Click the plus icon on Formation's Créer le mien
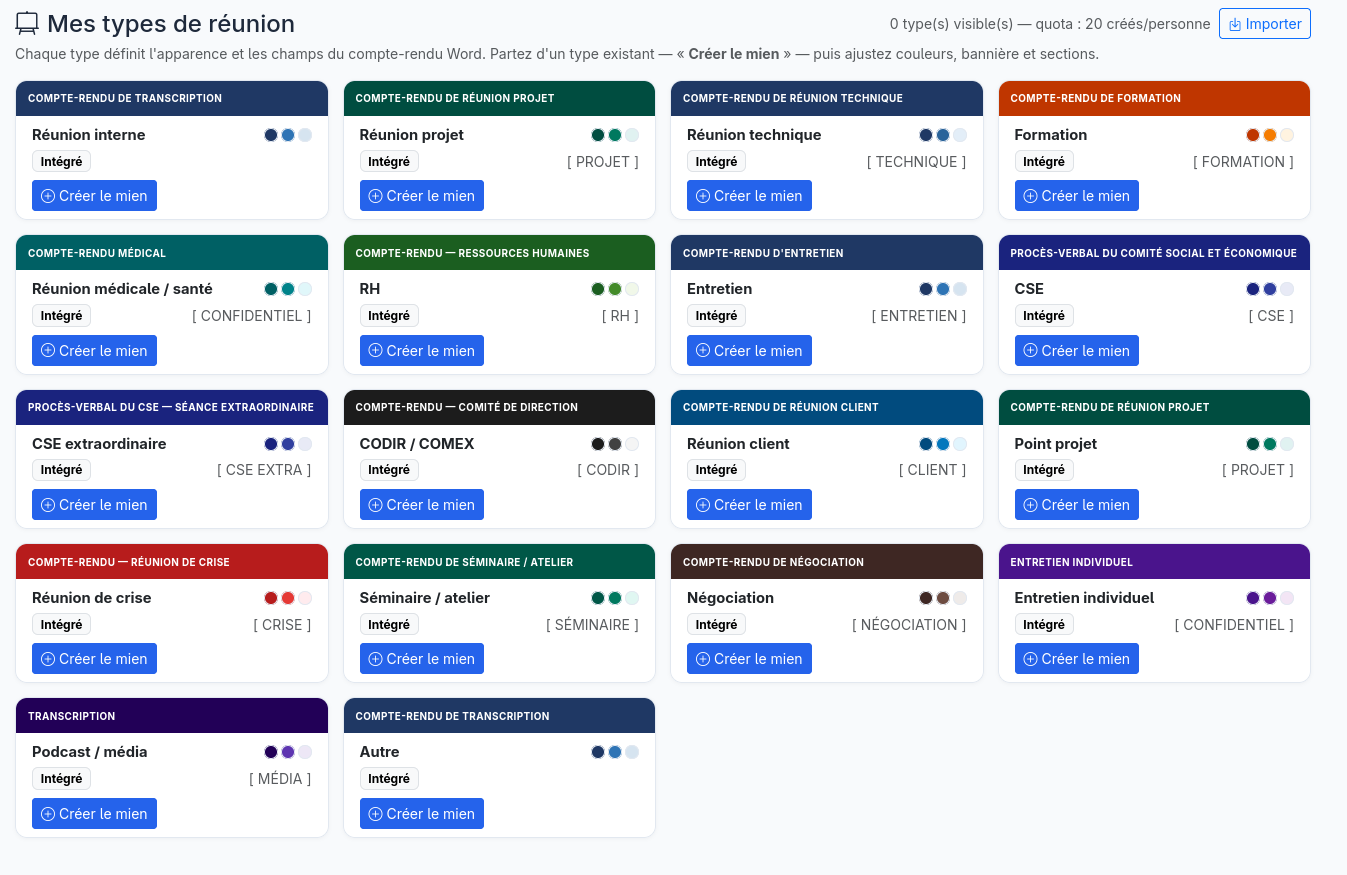The width and height of the screenshot is (1347, 875). (1030, 196)
